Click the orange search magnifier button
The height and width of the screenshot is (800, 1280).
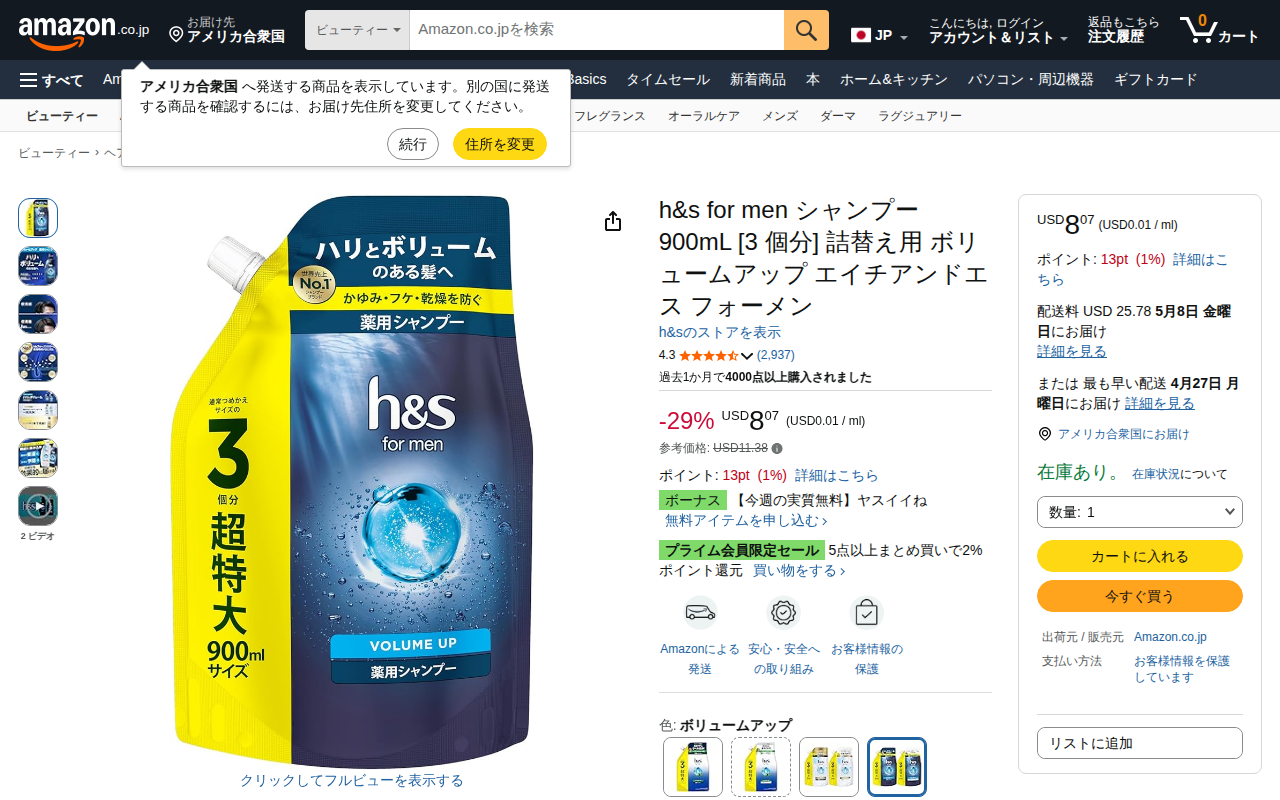click(x=806, y=30)
